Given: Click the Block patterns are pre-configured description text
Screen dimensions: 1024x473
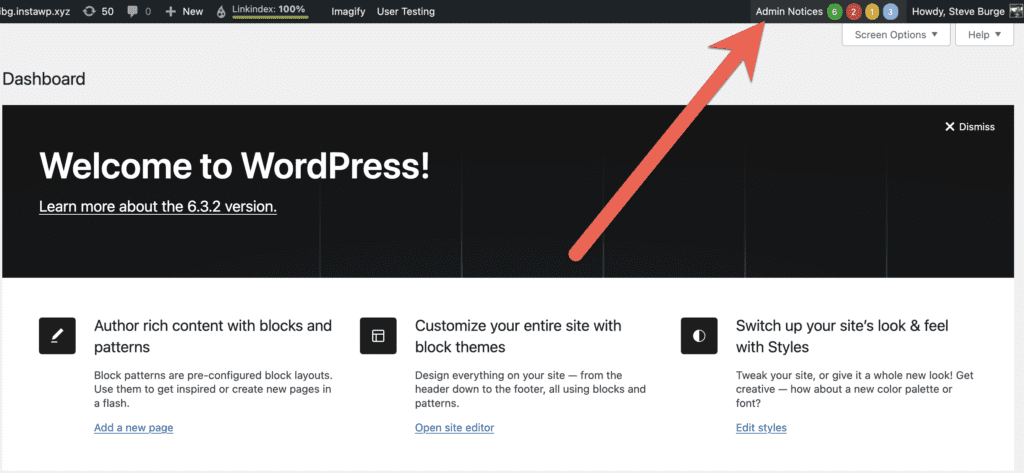Looking at the screenshot, I should (x=214, y=389).
